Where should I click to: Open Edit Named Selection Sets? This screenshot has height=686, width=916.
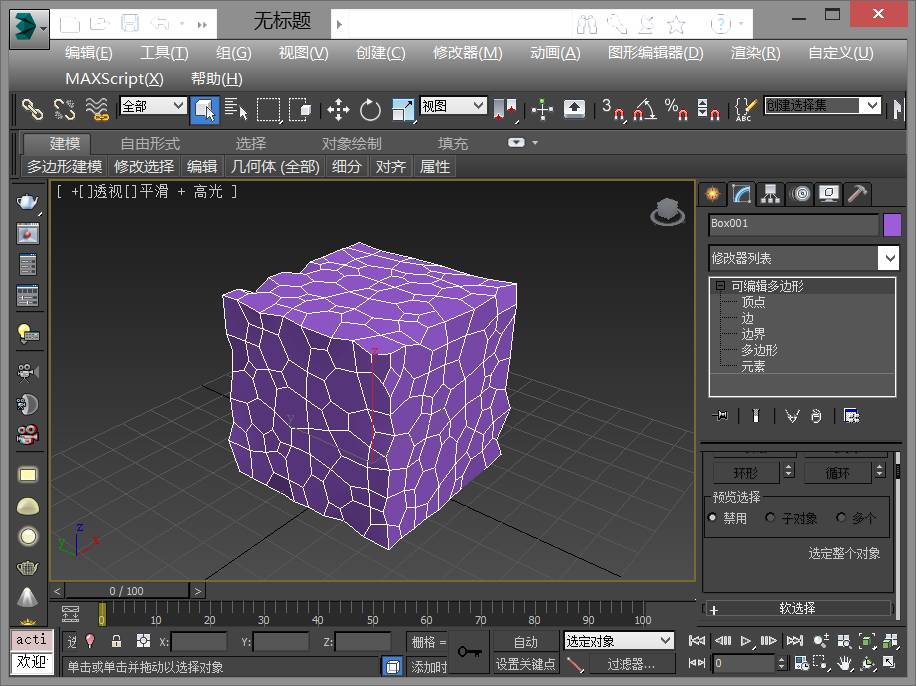tap(745, 109)
